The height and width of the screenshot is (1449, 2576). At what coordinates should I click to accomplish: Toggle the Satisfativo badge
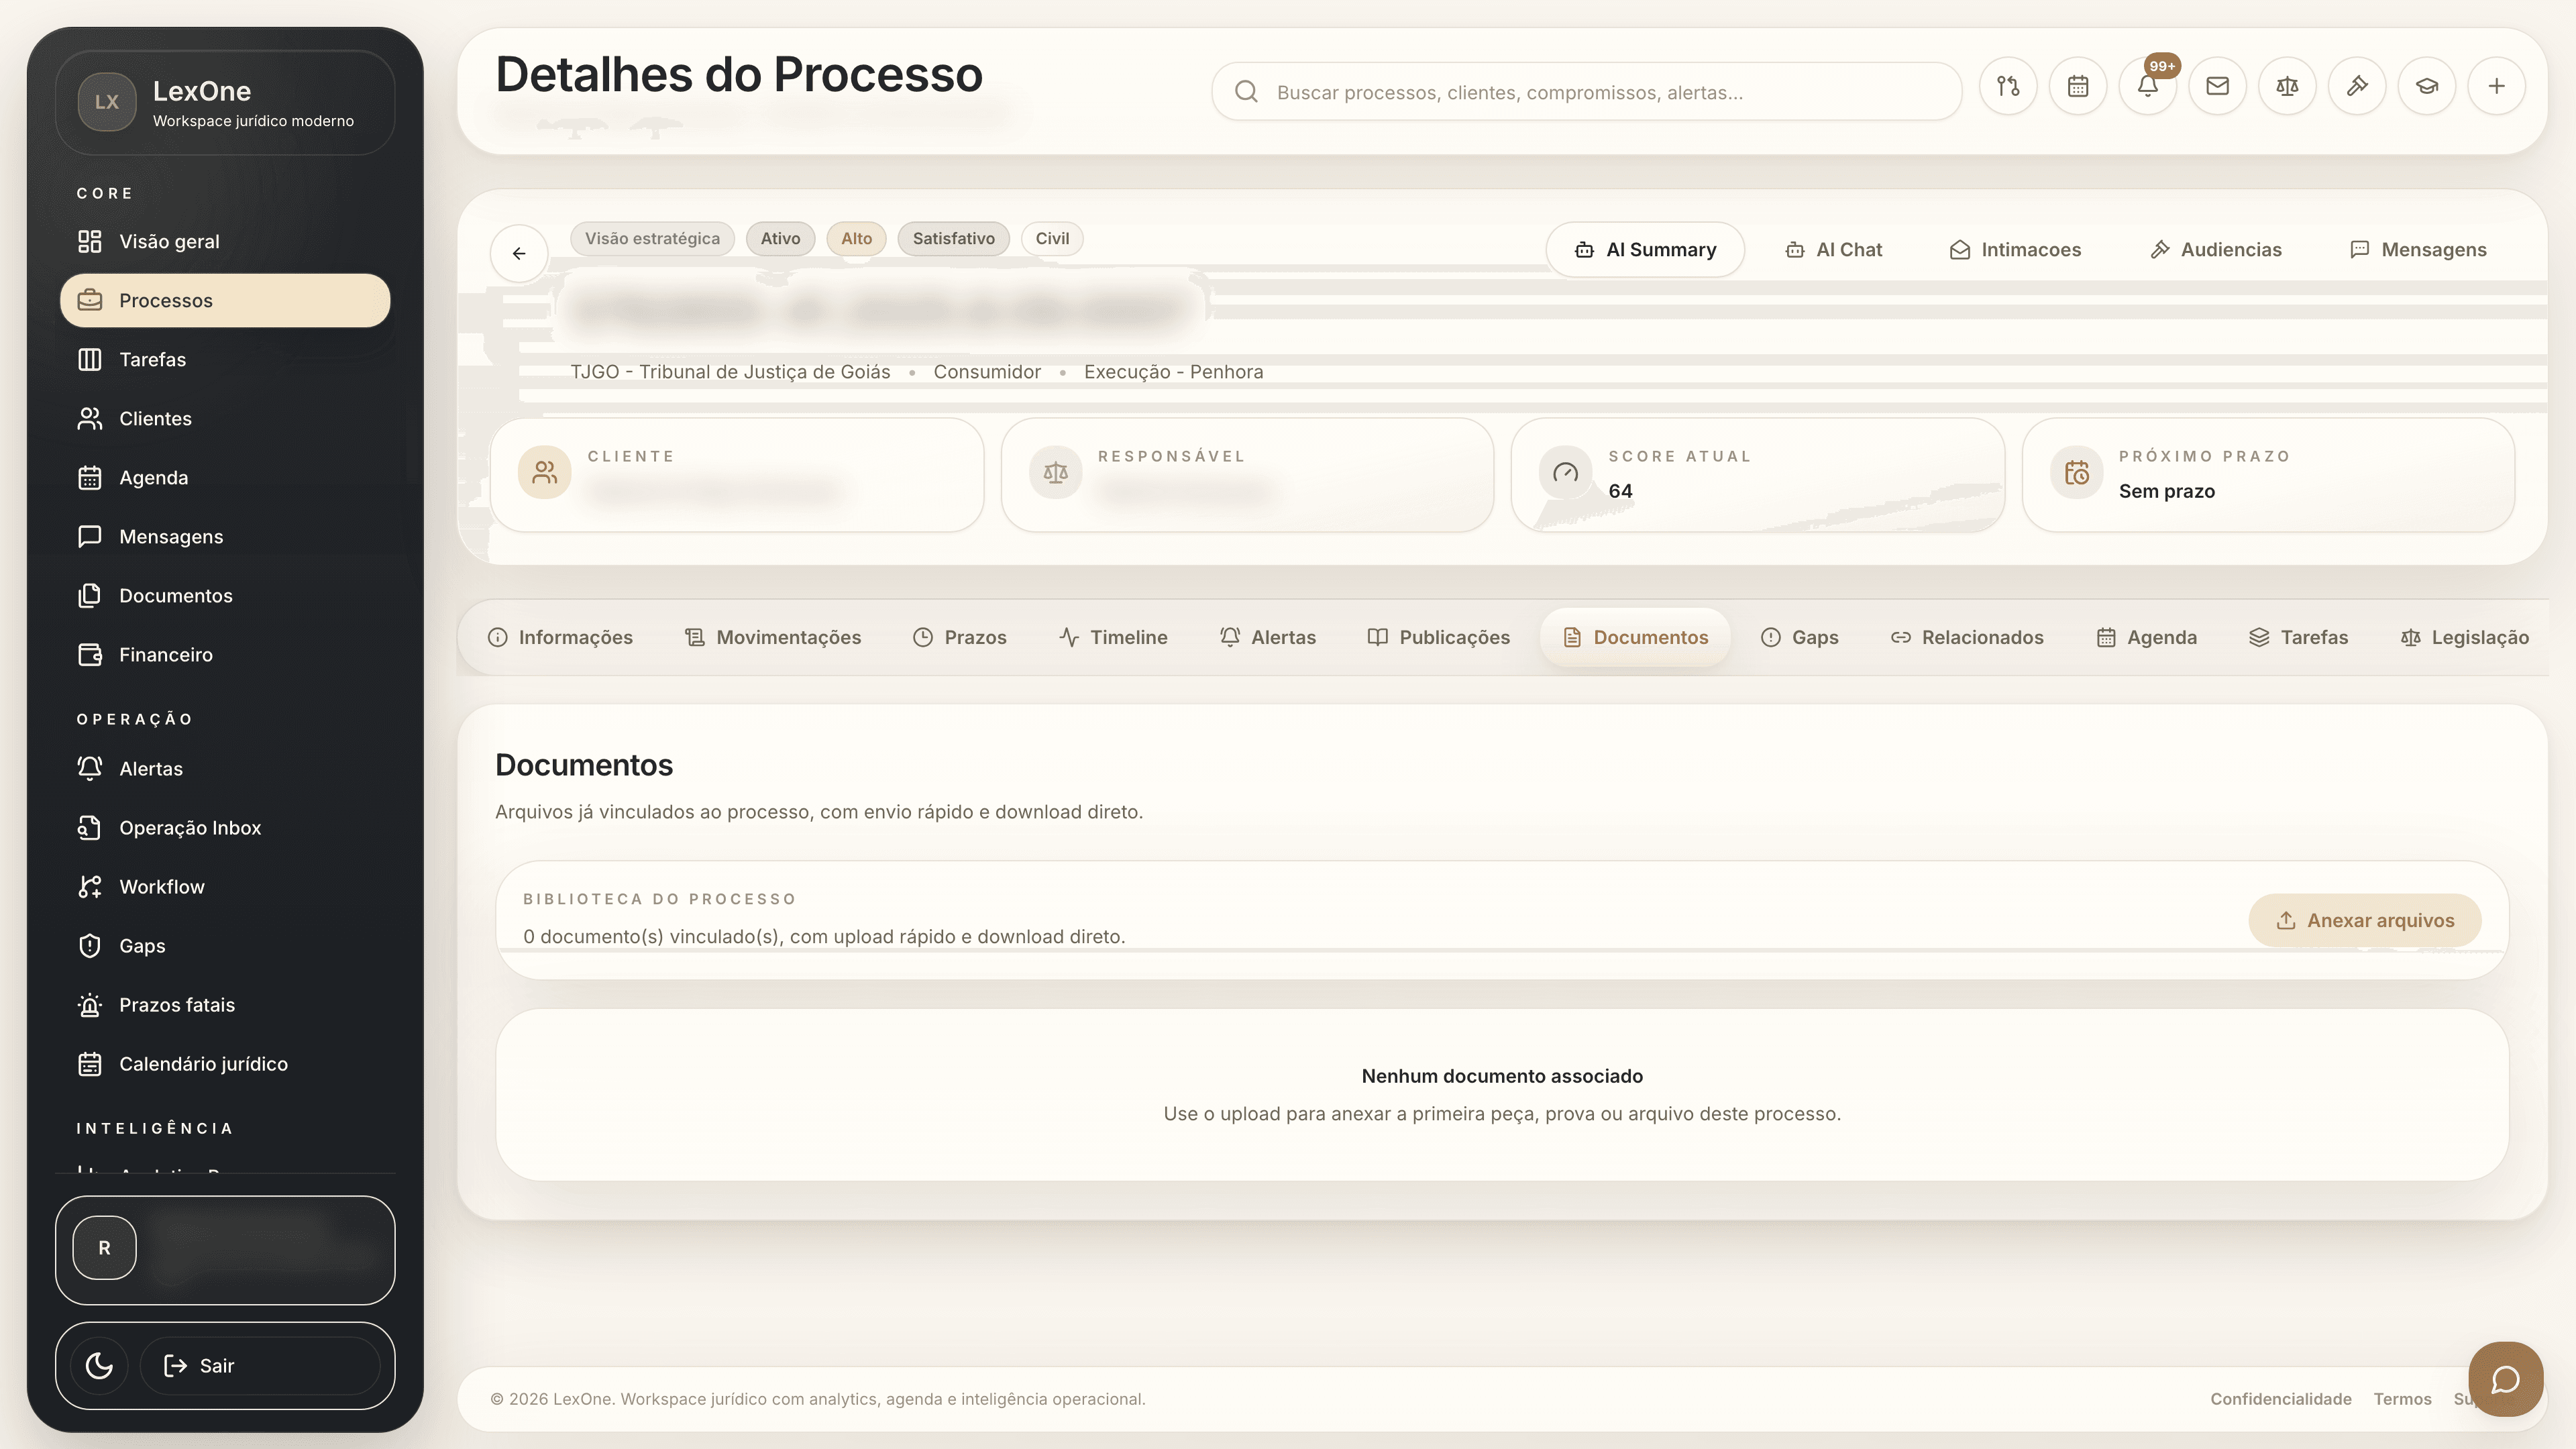point(953,238)
